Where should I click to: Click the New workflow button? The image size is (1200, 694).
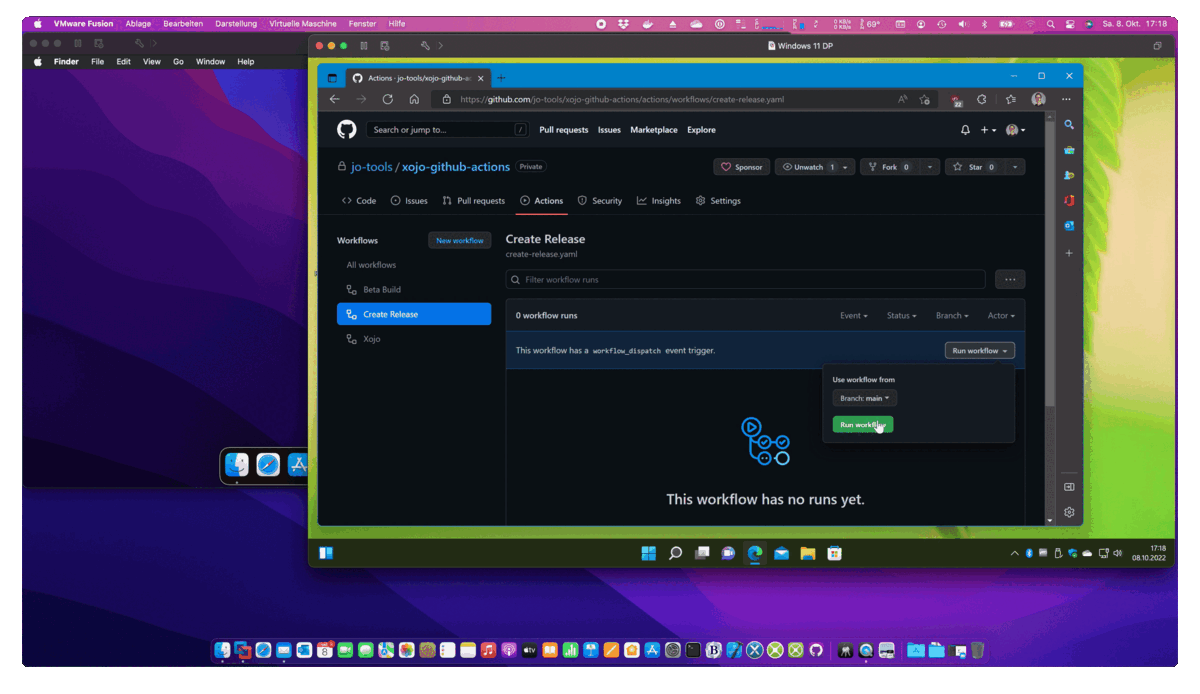point(460,241)
